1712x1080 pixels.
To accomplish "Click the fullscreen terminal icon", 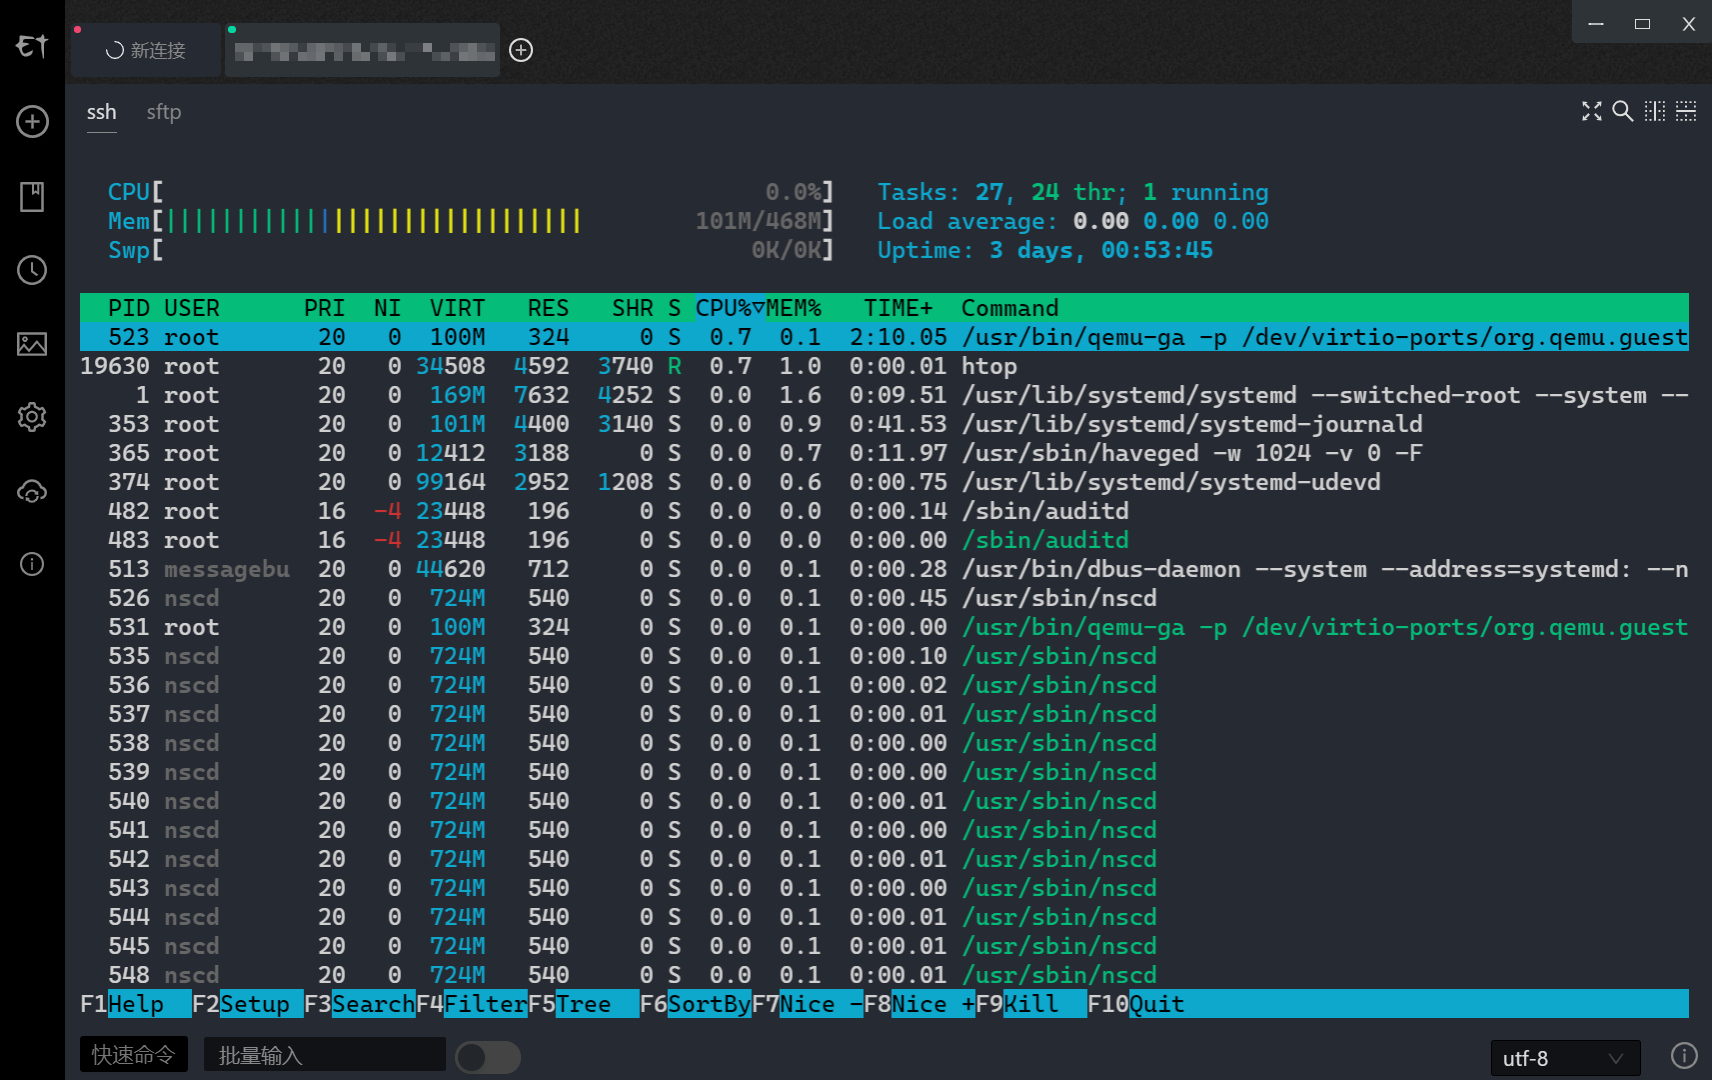I will [x=1591, y=111].
